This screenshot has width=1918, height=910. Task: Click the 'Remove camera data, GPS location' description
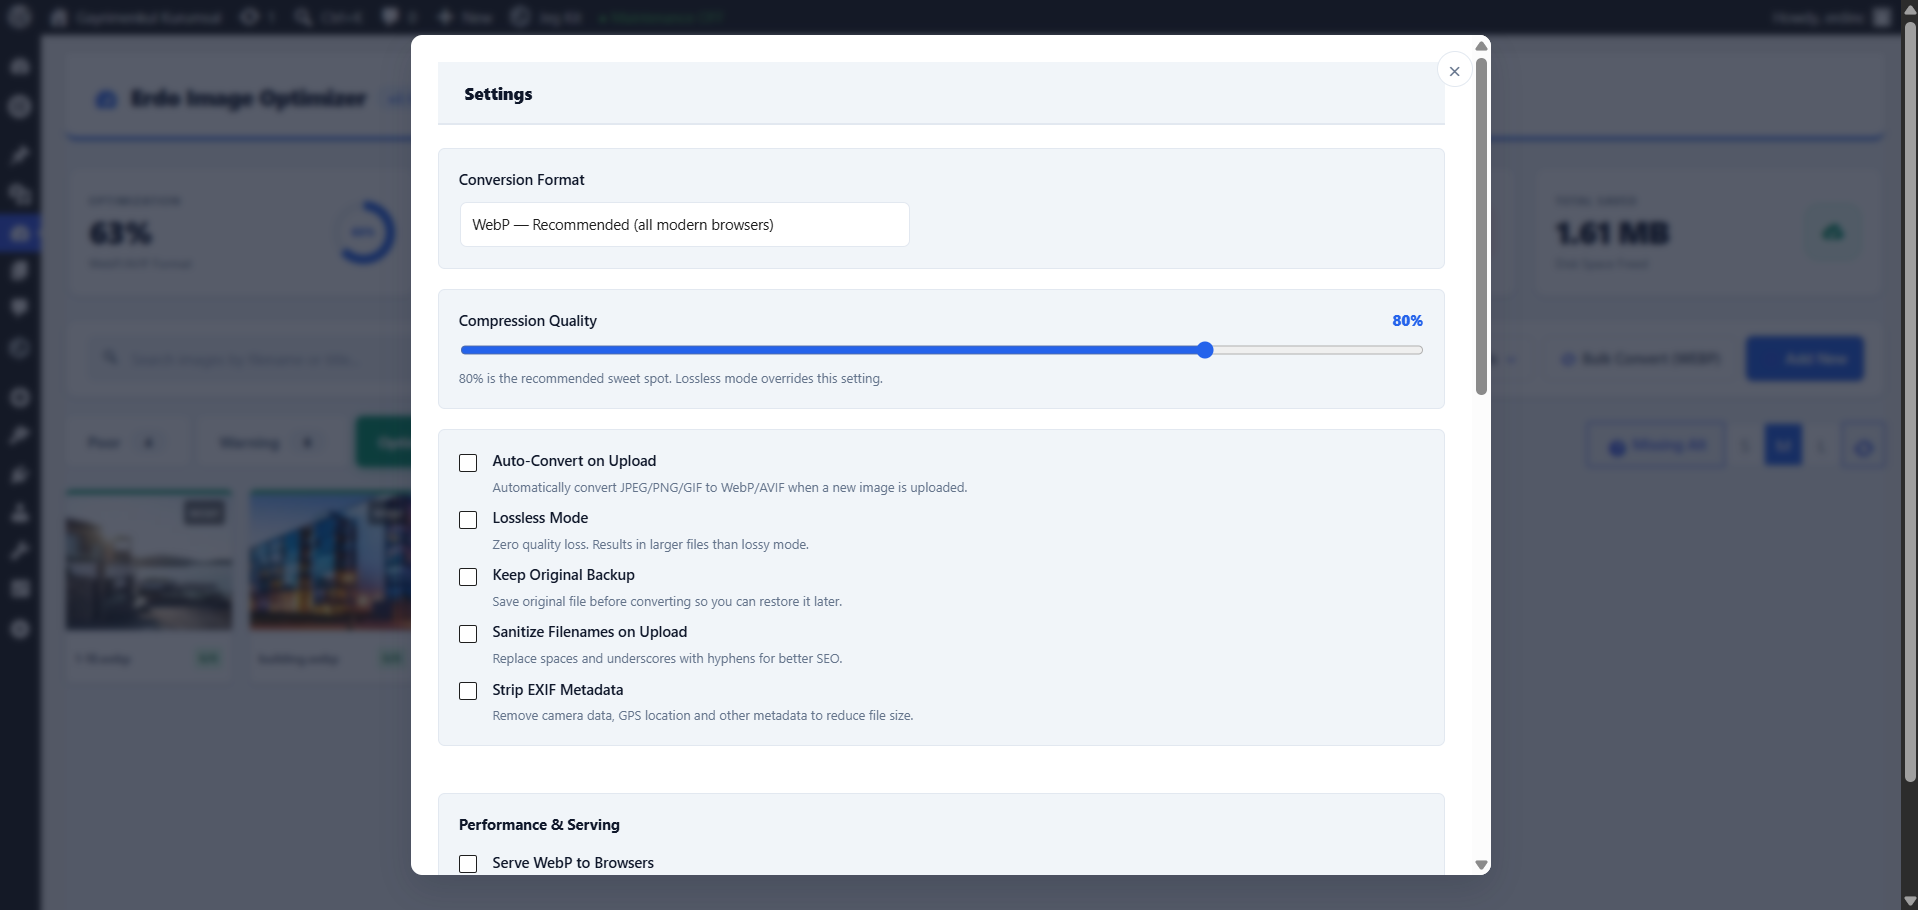click(702, 716)
